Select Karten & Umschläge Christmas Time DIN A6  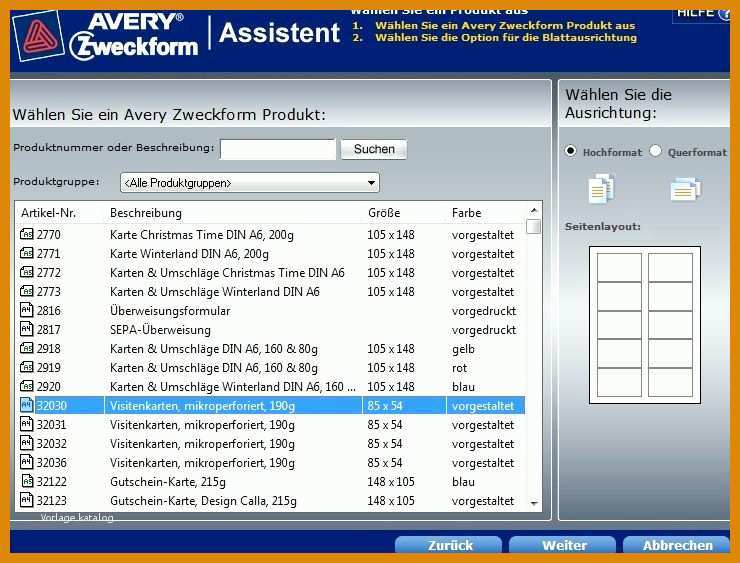click(x=227, y=272)
